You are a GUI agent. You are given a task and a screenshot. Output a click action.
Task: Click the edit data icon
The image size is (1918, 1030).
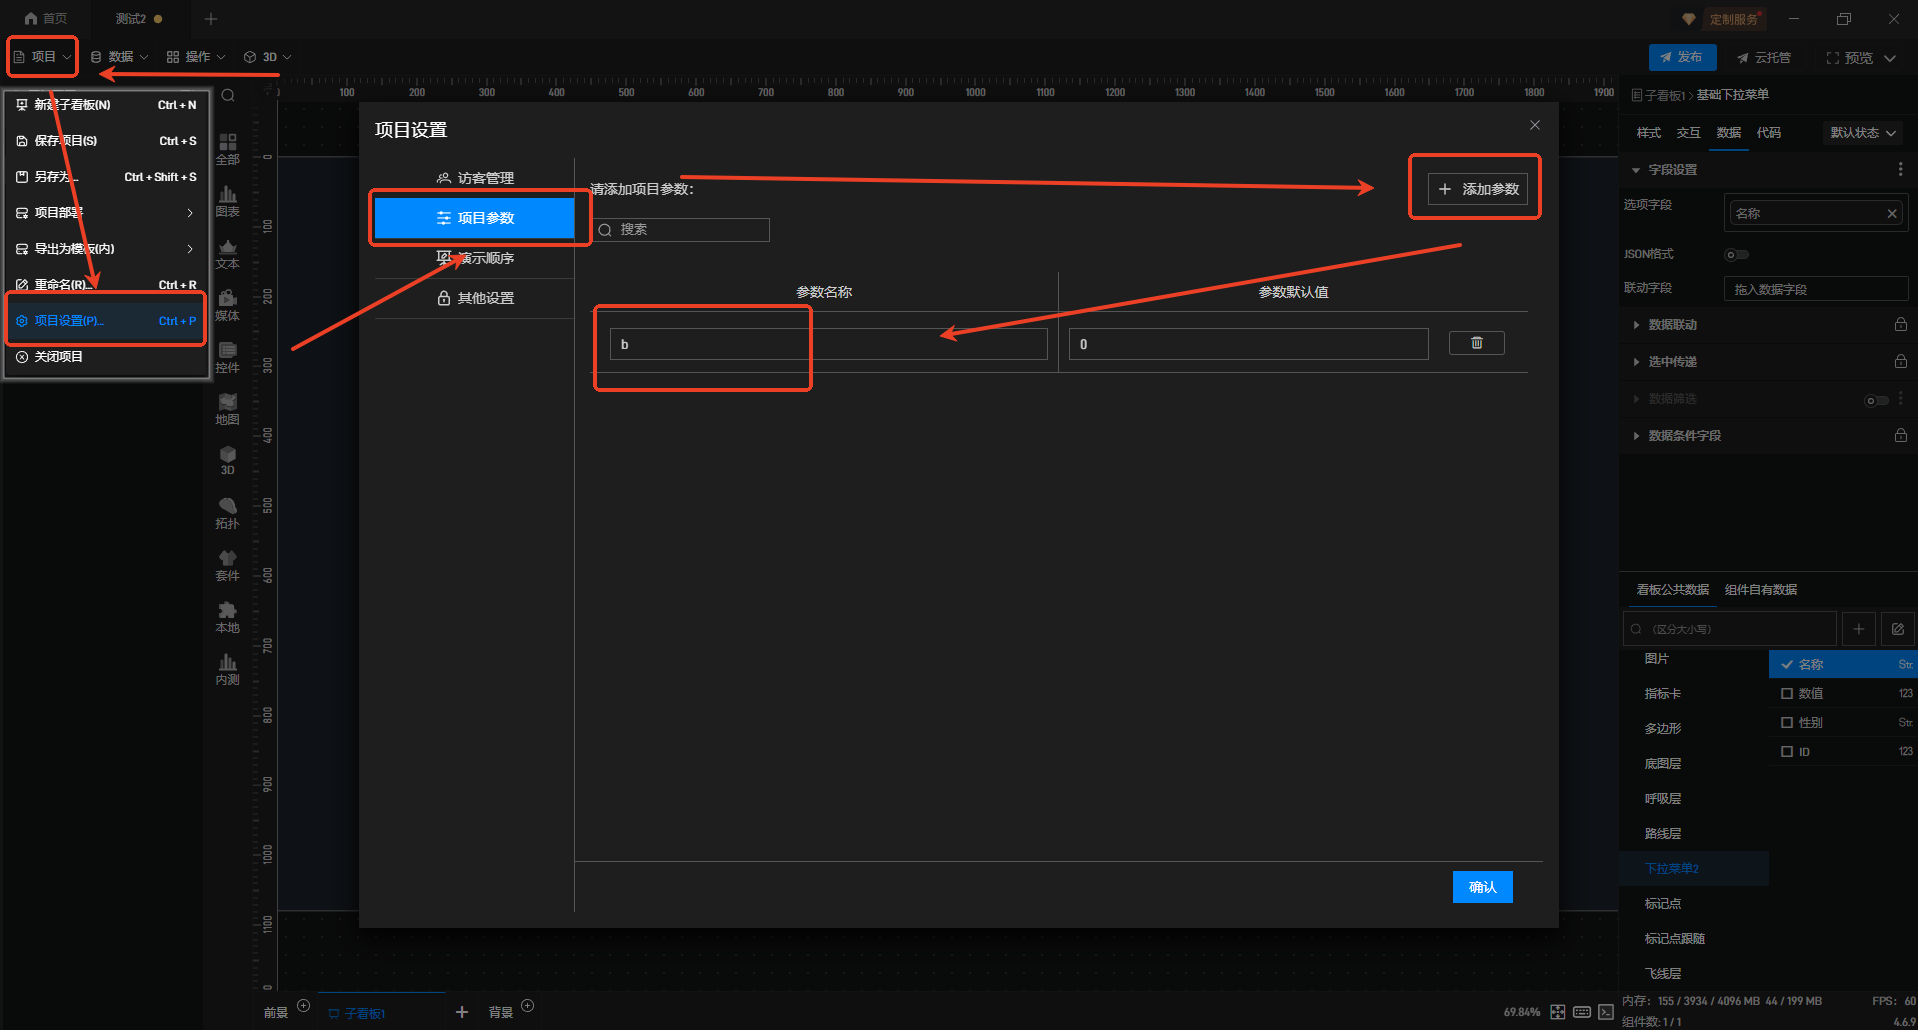(x=1897, y=629)
